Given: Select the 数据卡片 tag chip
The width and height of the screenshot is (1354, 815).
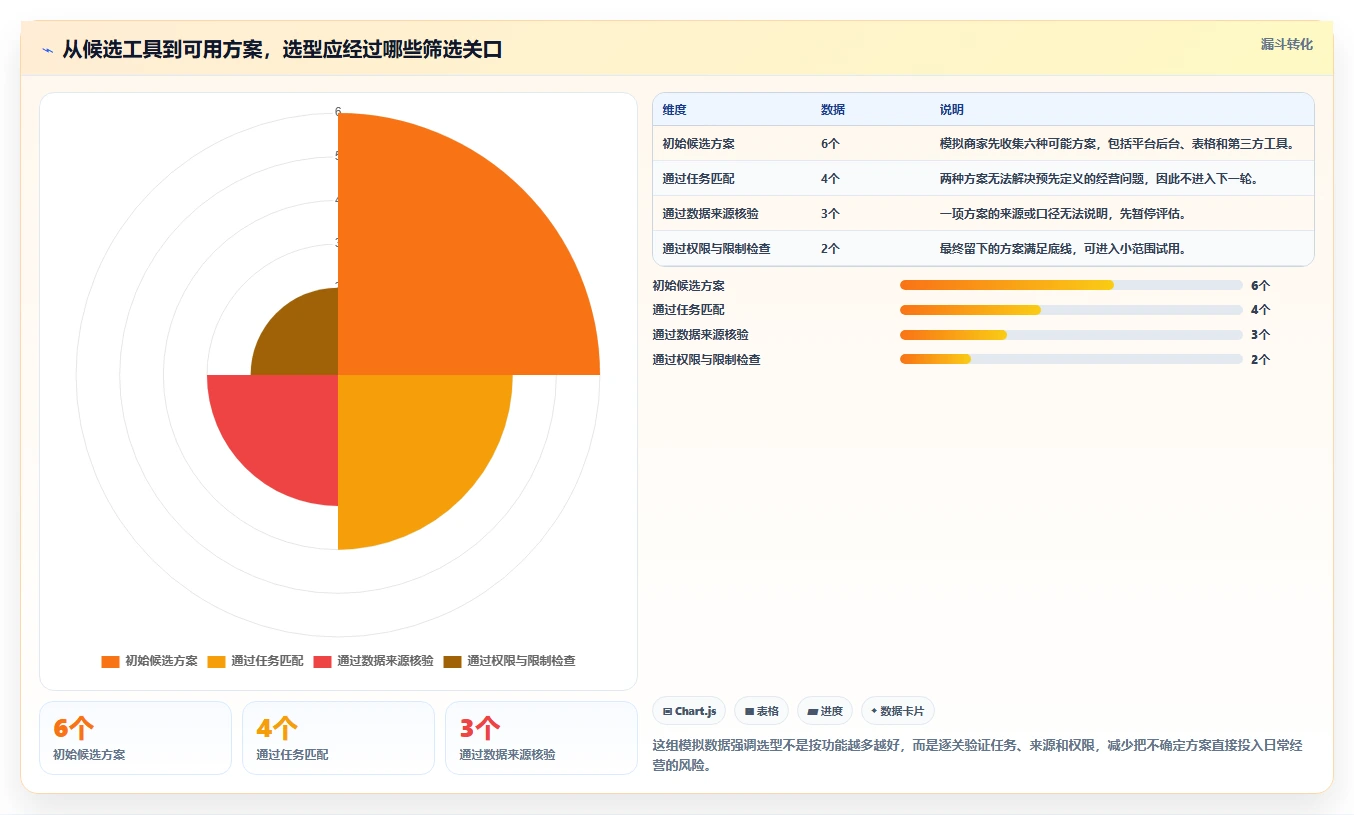Looking at the screenshot, I should [x=897, y=711].
